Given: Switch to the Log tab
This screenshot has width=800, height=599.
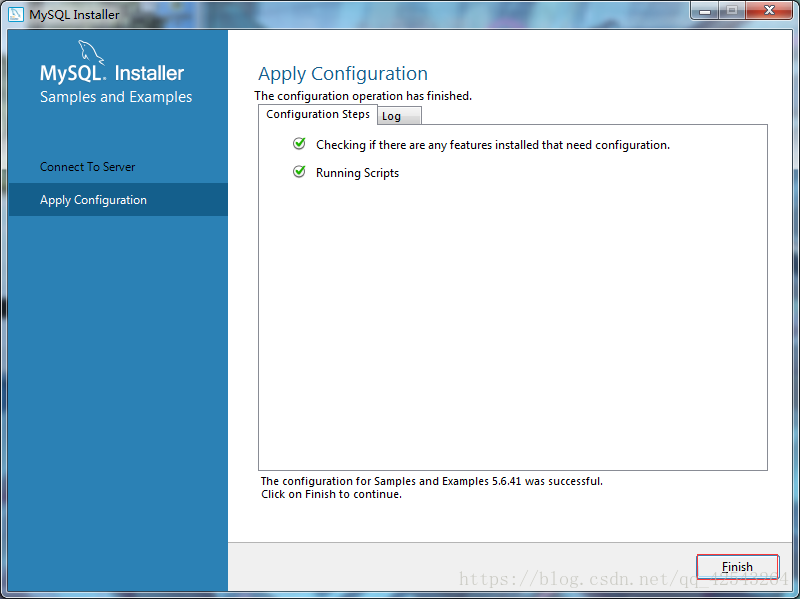Looking at the screenshot, I should (399, 116).
